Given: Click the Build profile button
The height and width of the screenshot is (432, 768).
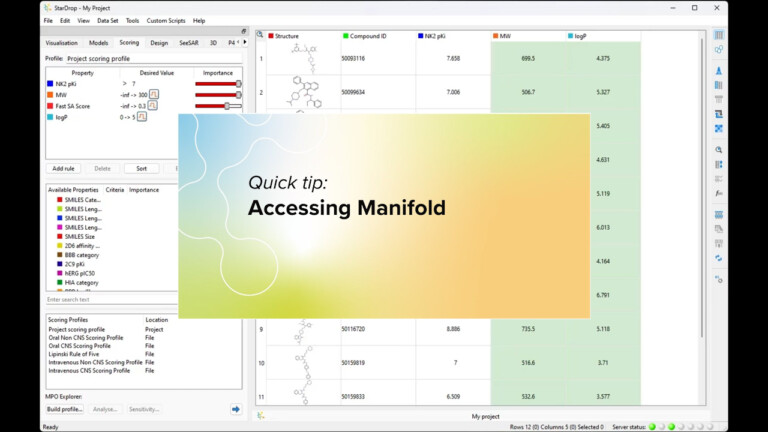Looking at the screenshot, I should [66, 409].
